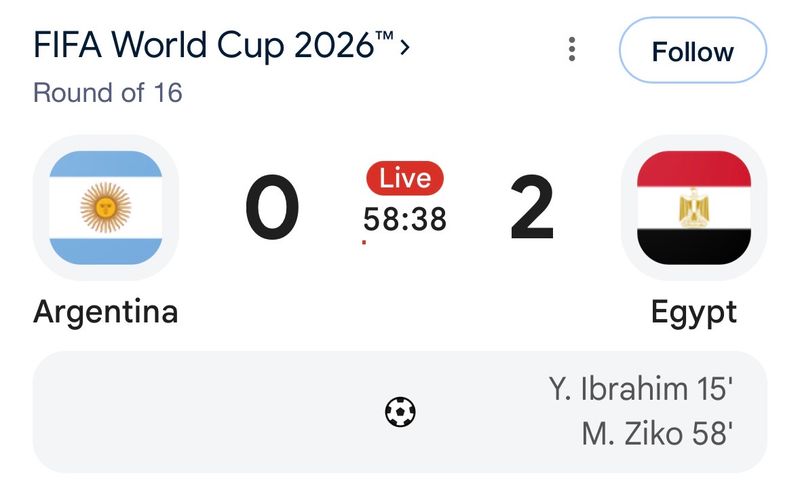This screenshot has width=800, height=480.
Task: Select goal scorer Y. Ibrahim 15'
Action: (x=641, y=389)
